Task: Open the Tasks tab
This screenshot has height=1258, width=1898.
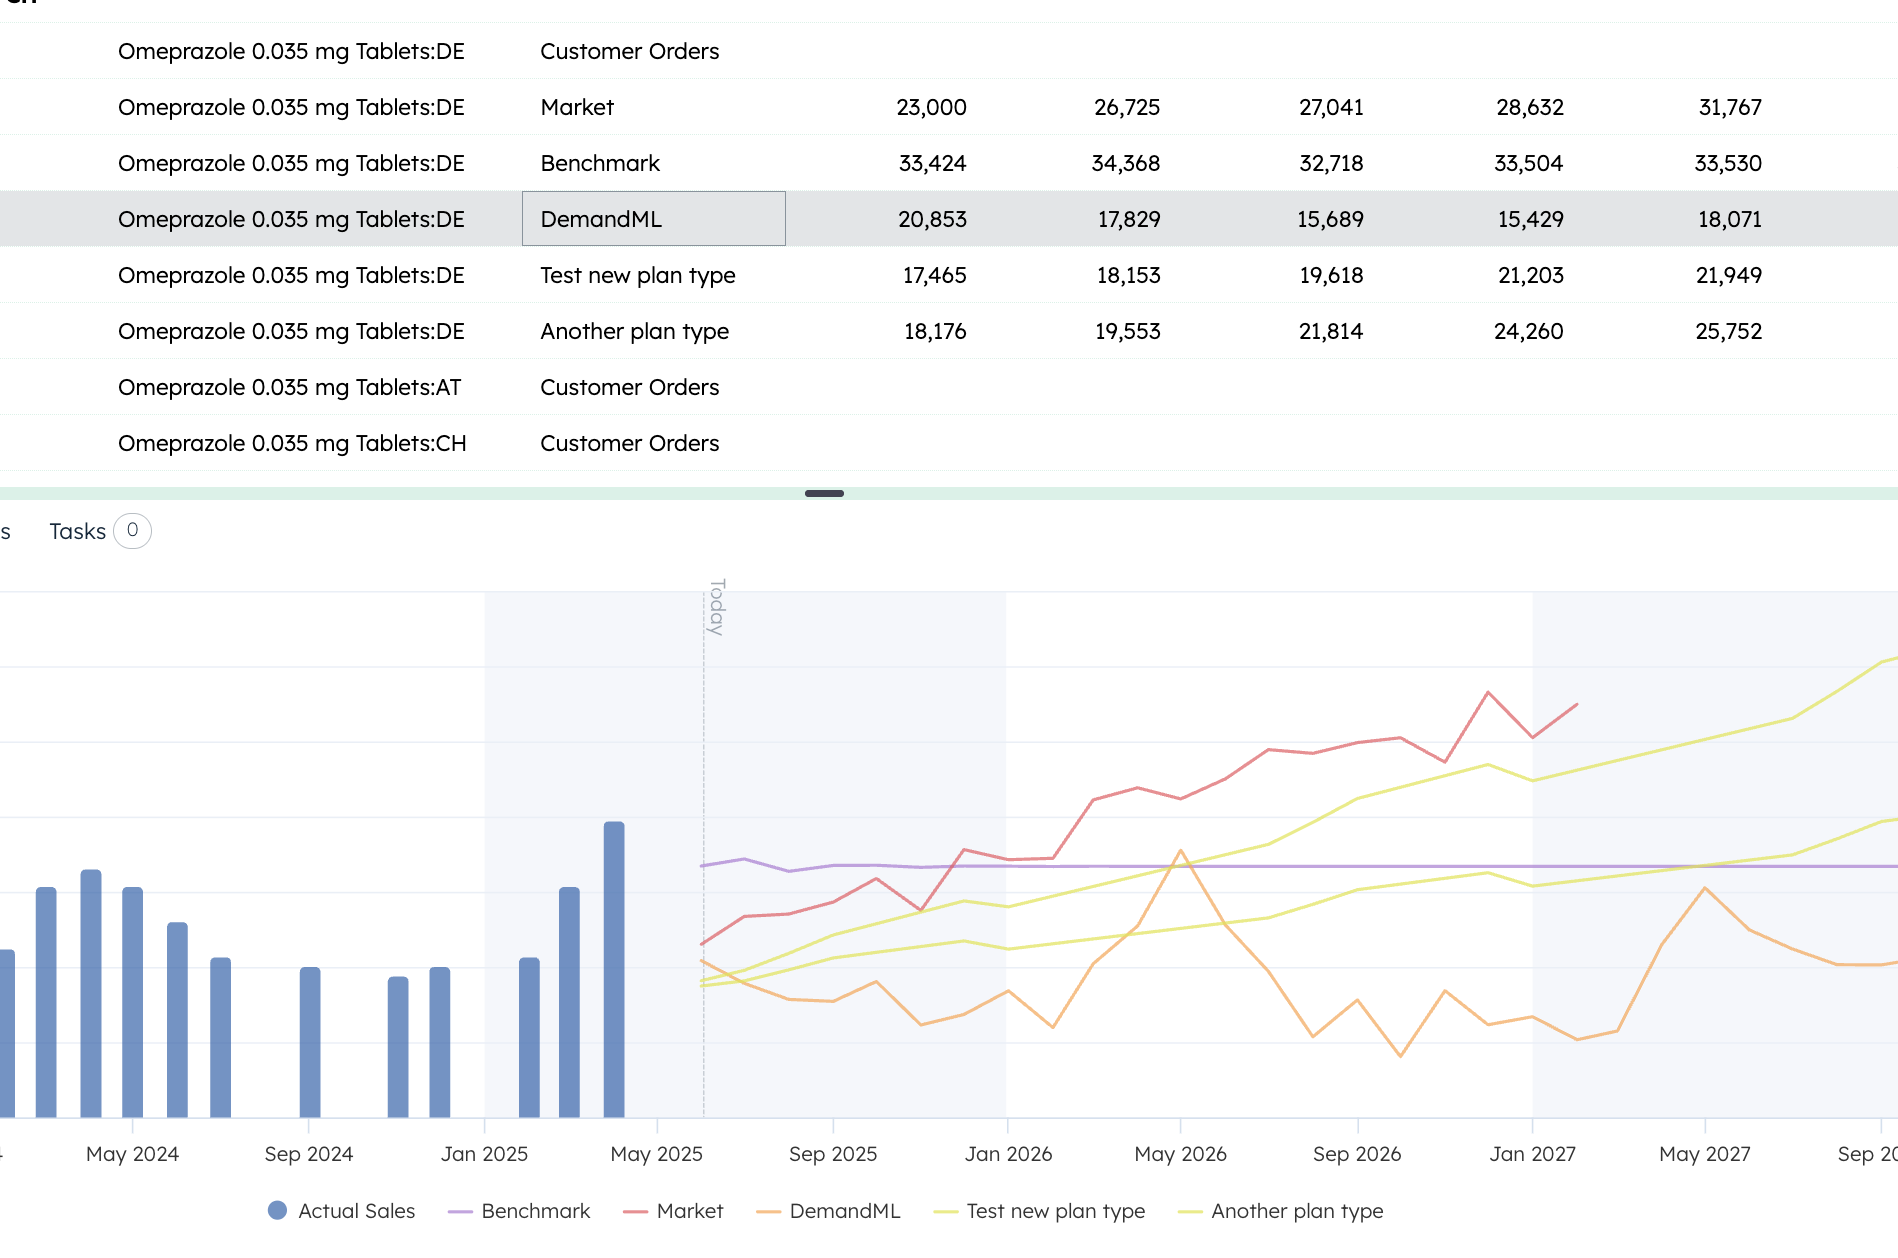Action: click(x=77, y=531)
